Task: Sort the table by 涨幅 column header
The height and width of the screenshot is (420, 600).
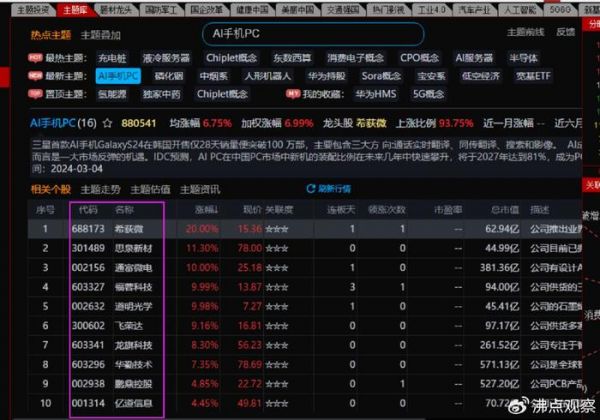Action: pyautogui.click(x=205, y=210)
